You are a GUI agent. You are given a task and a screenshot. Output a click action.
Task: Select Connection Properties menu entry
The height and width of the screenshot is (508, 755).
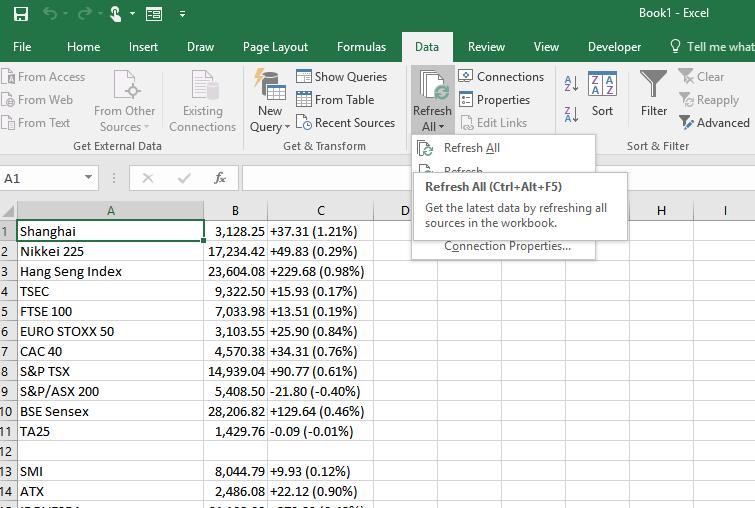[x=507, y=246]
